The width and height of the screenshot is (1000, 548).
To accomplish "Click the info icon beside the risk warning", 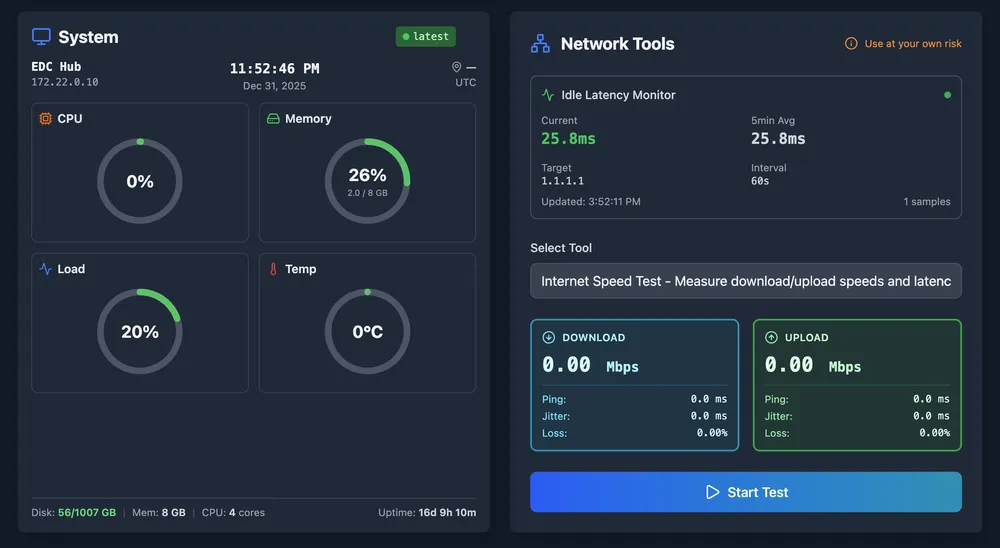I will coord(851,43).
